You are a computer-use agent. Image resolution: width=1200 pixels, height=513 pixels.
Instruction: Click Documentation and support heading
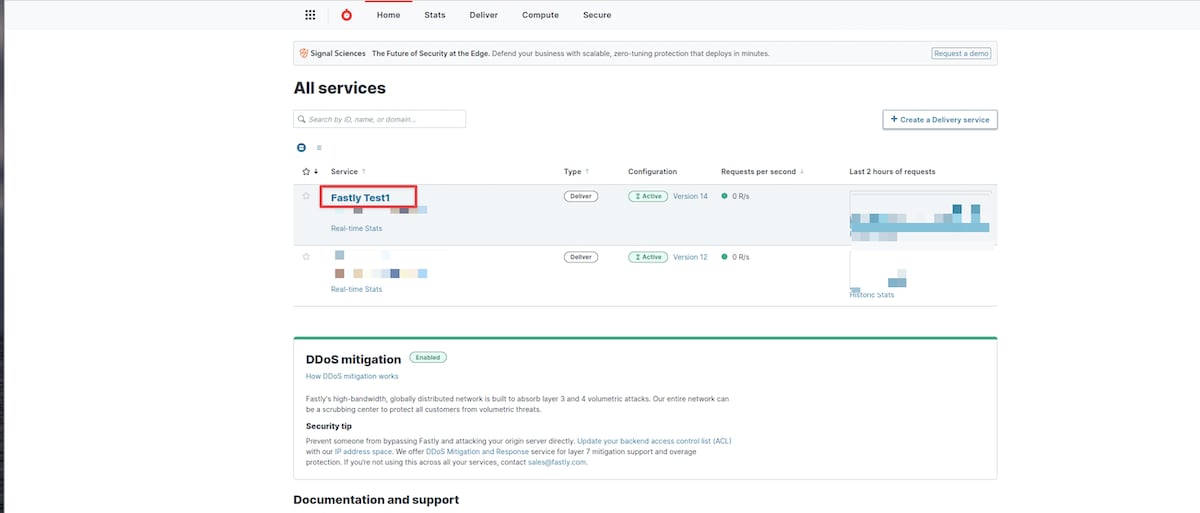click(376, 499)
